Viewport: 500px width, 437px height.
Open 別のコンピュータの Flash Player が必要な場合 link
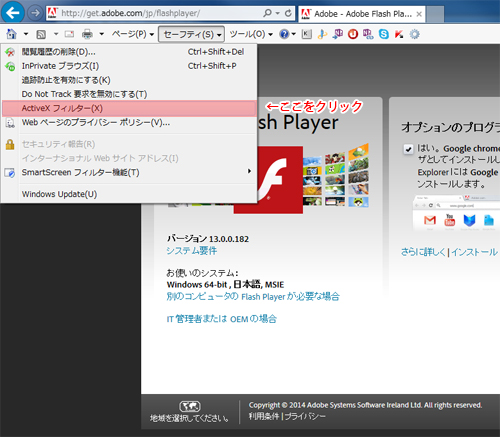tap(253, 296)
